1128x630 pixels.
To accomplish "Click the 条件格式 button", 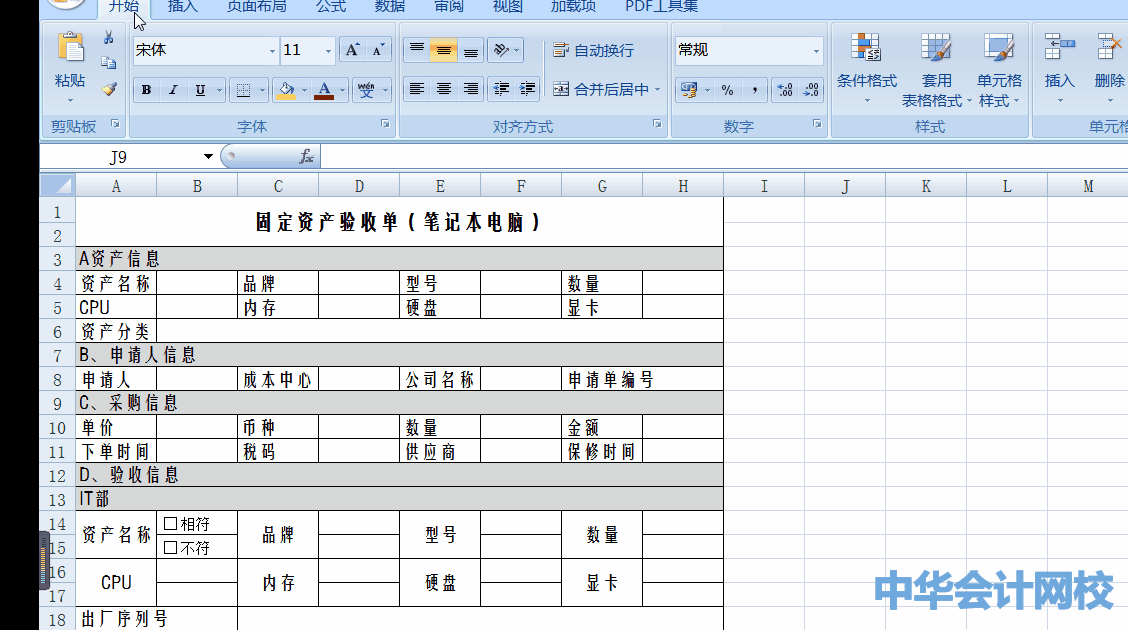I will point(866,68).
